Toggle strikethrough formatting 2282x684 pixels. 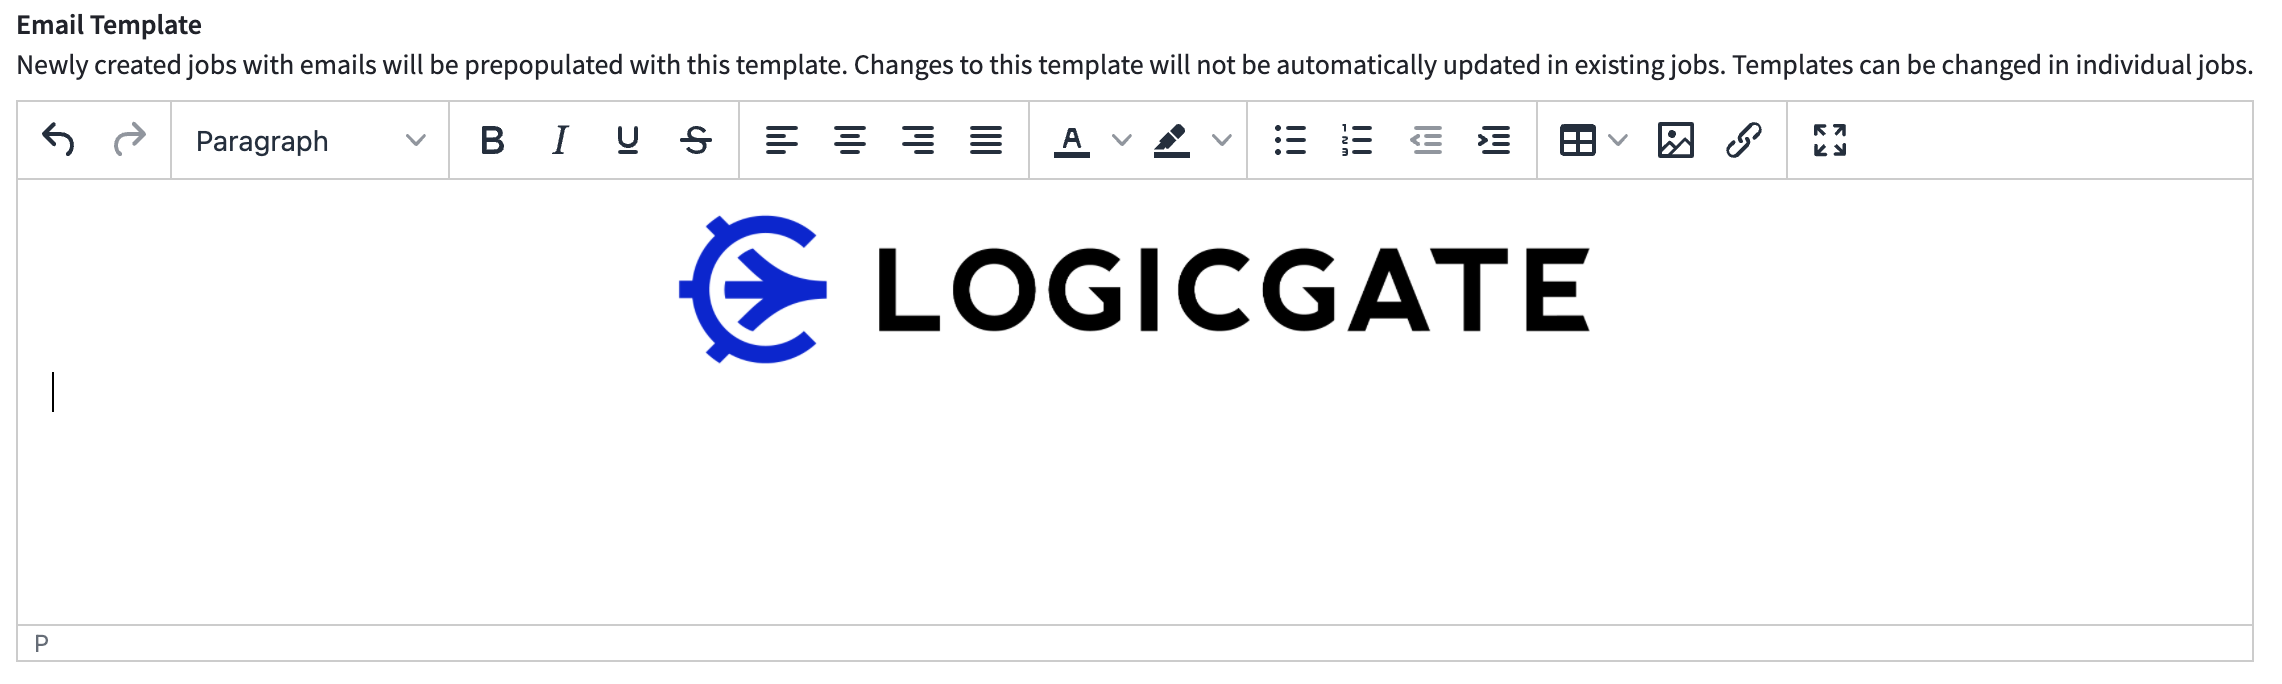pos(696,140)
